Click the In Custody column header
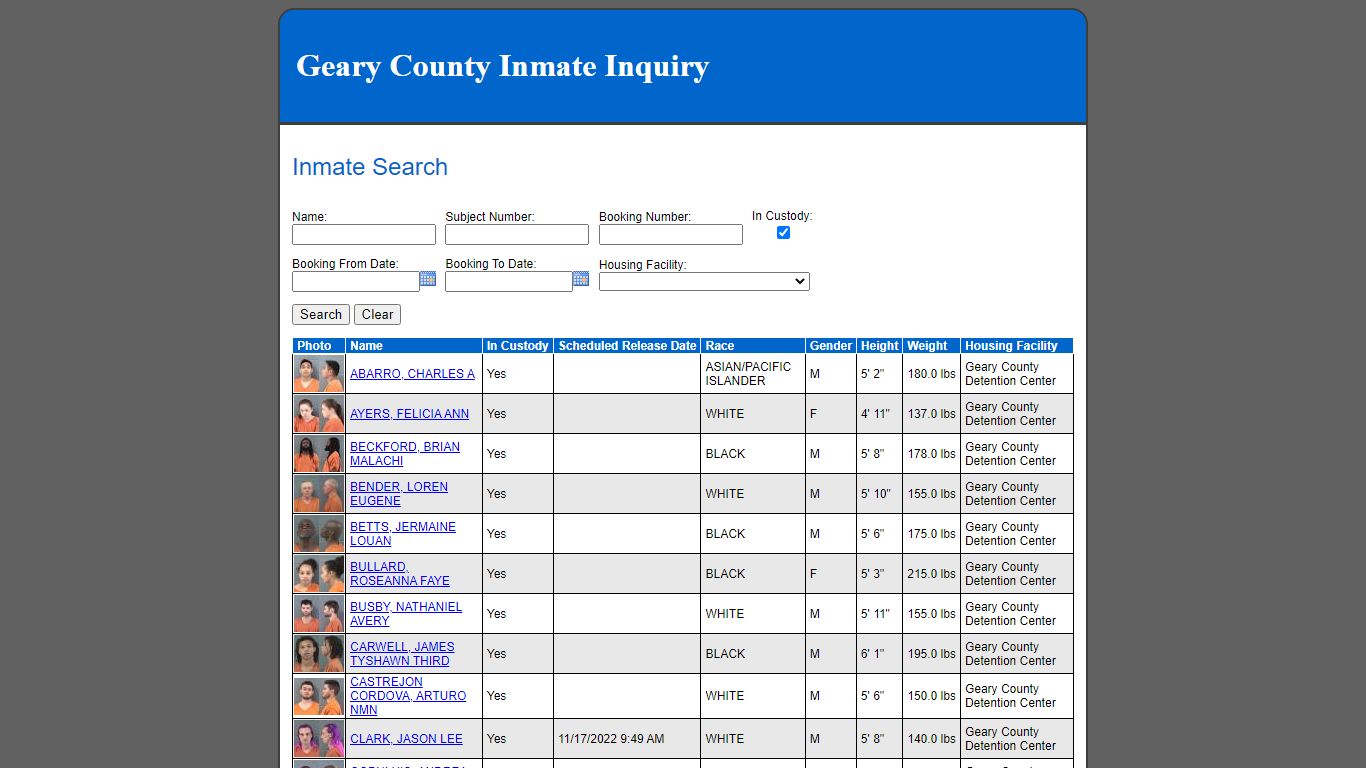Screen dimensions: 1366x768 tap(518, 346)
